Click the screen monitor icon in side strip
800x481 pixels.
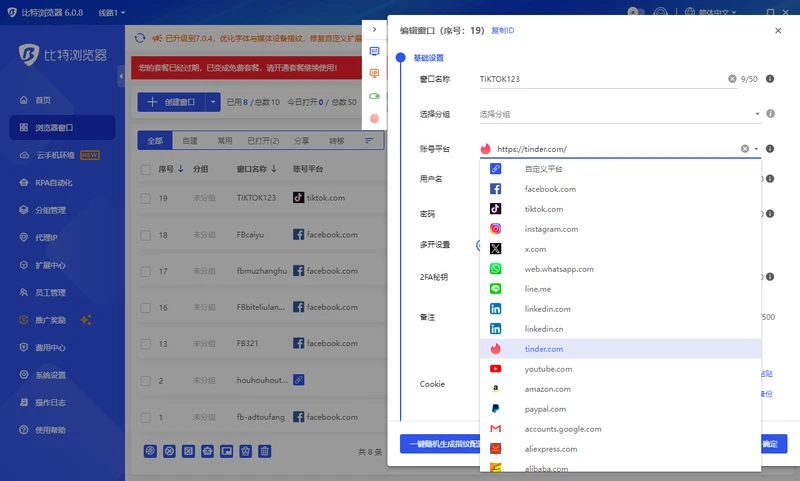coord(374,51)
